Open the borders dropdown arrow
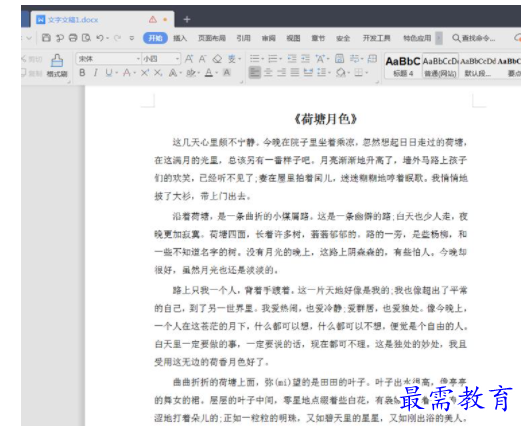The image size is (521, 430). 367,73
